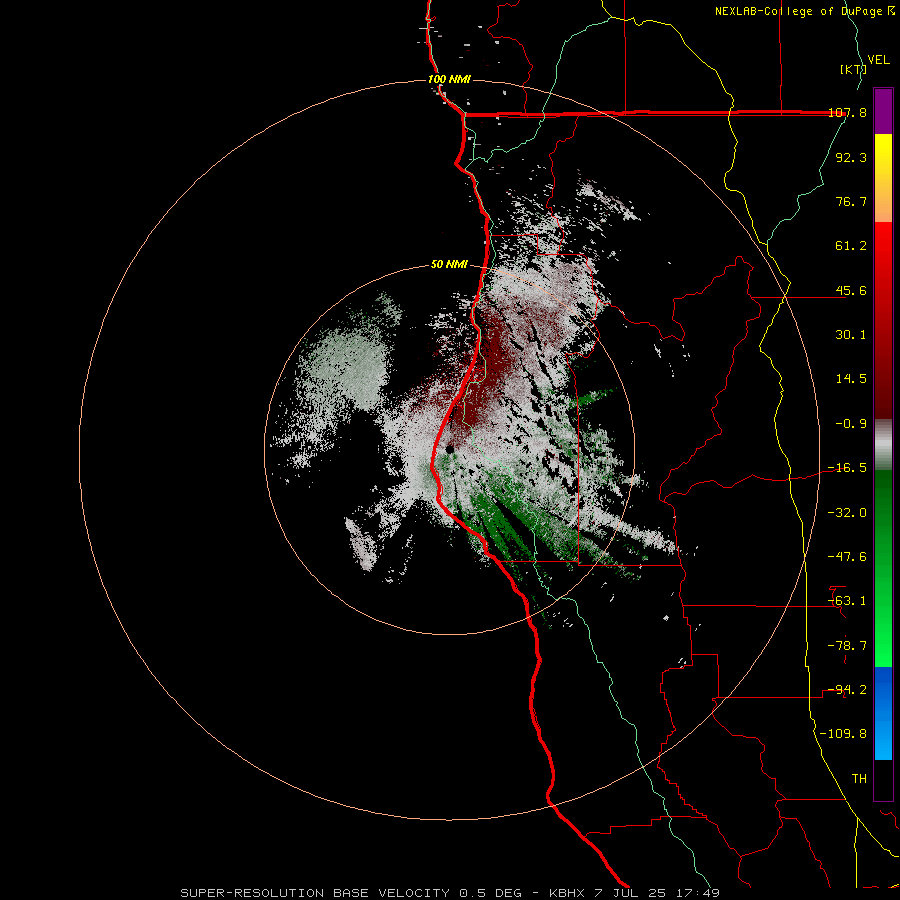This screenshot has height=900, width=900.
Task: Select the -0.9 legend value
Action: pos(851,424)
